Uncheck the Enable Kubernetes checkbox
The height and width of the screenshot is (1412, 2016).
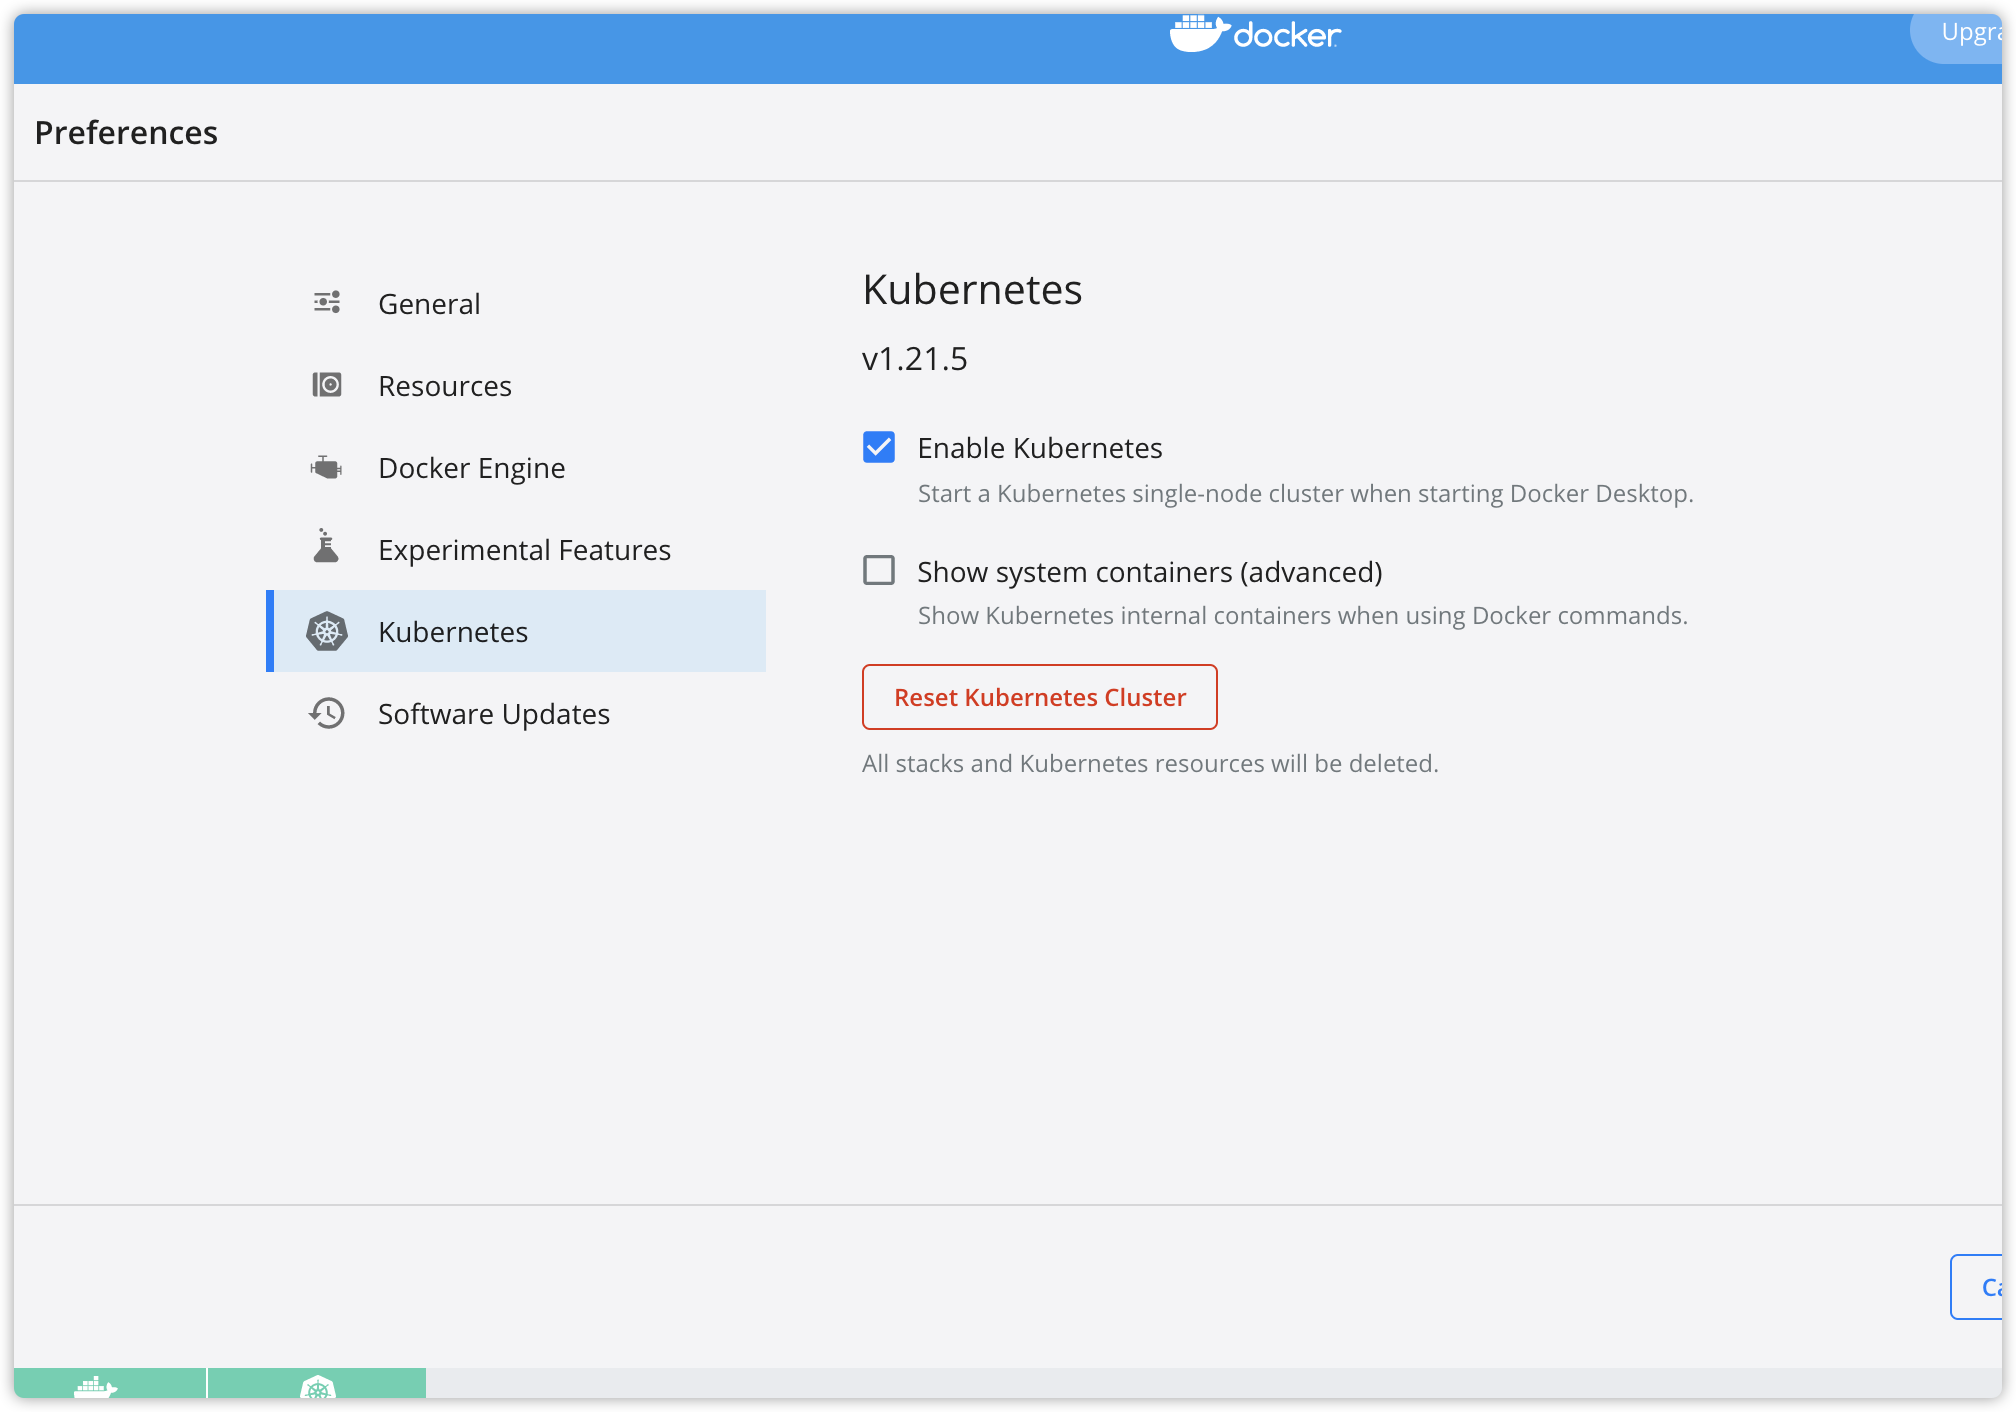coord(879,447)
